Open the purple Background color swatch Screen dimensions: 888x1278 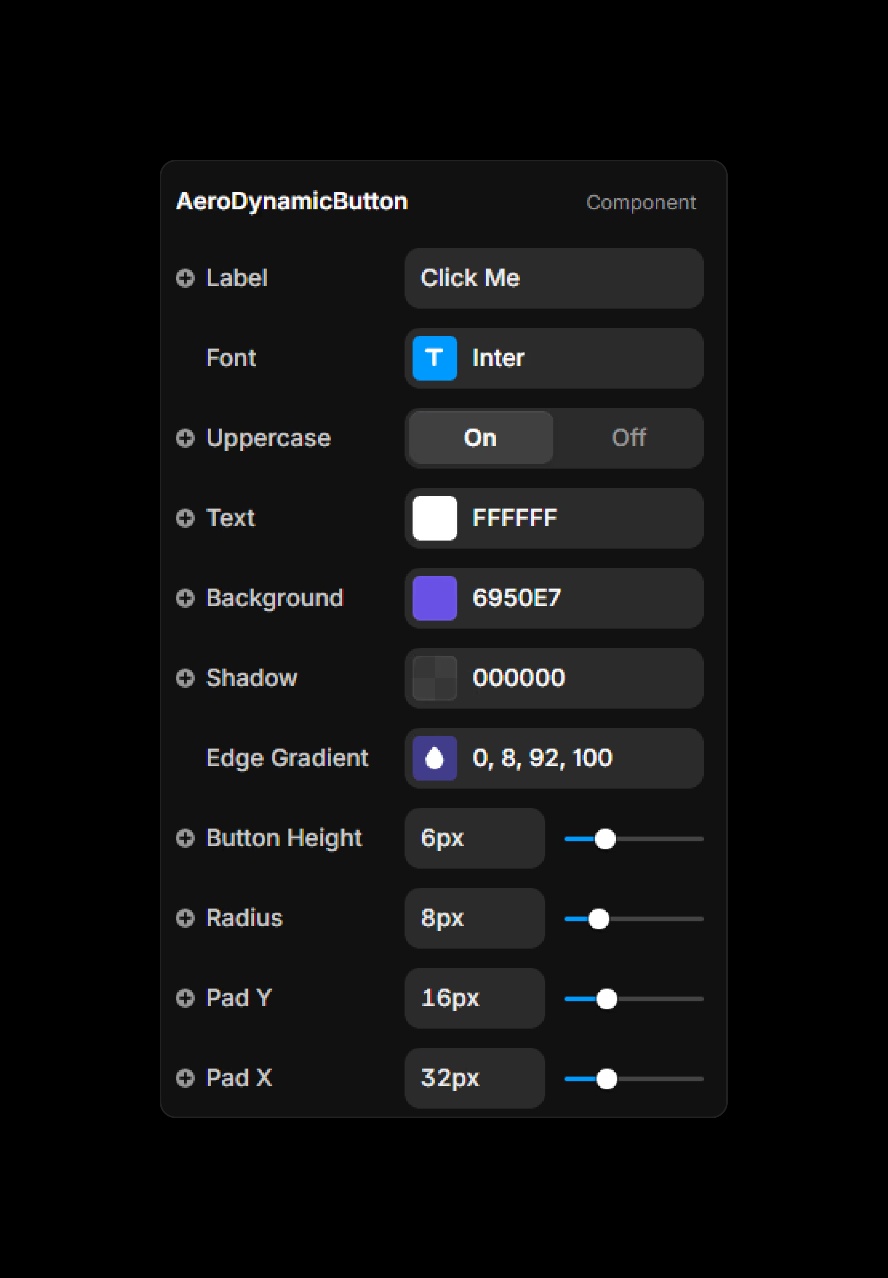(435, 598)
